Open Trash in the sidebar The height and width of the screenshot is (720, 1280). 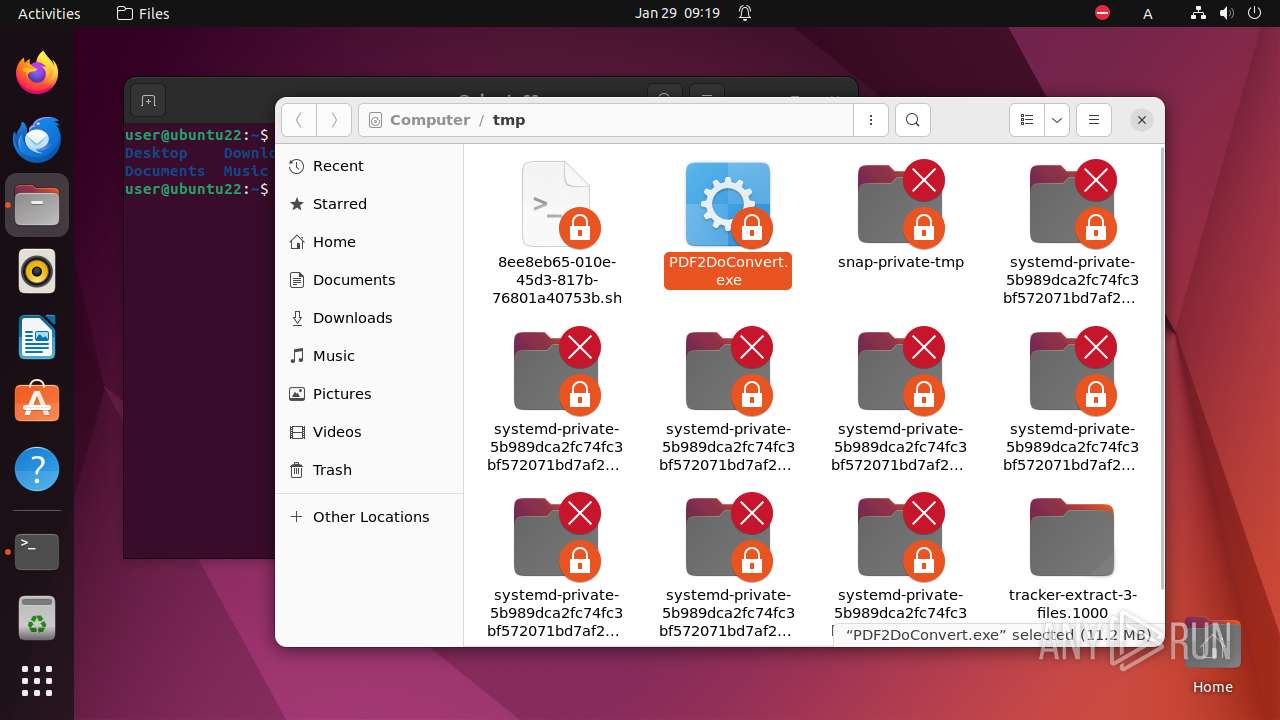point(369,470)
